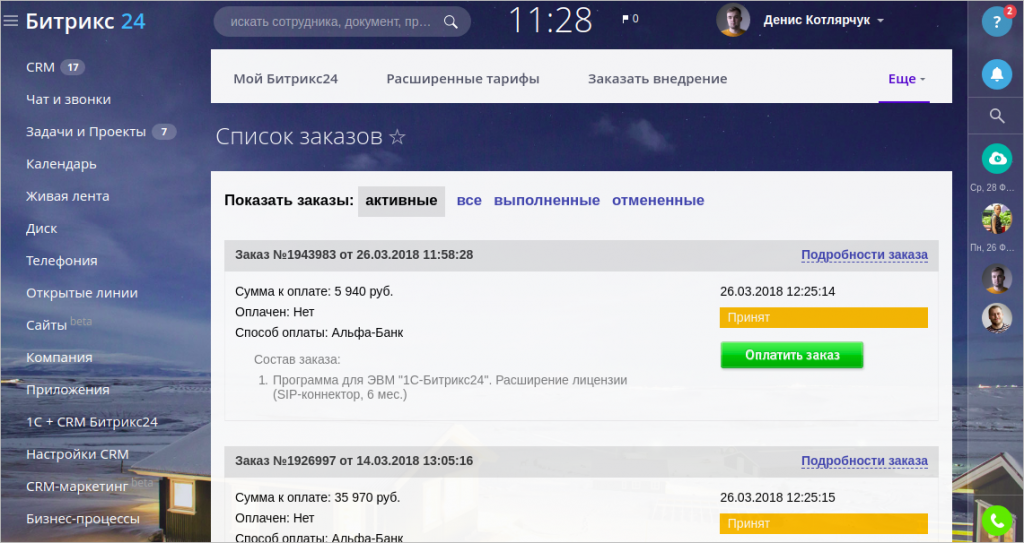Viewport: 1024px width, 543px height.
Task: Toggle the hamburger menu beside Битрикс 24
Action: [x=10, y=21]
